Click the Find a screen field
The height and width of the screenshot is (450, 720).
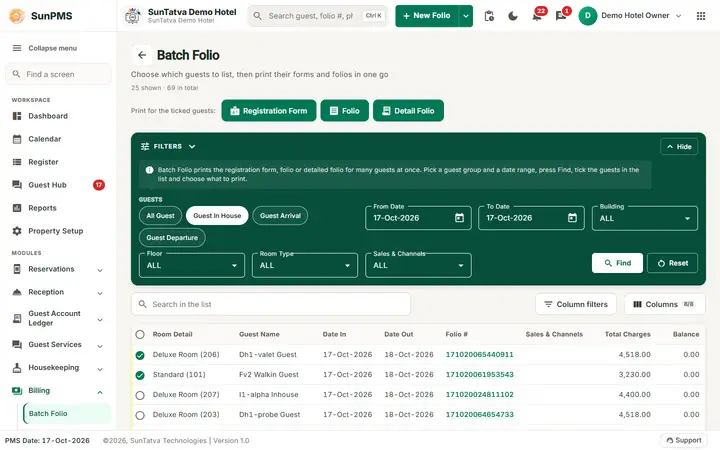58,74
